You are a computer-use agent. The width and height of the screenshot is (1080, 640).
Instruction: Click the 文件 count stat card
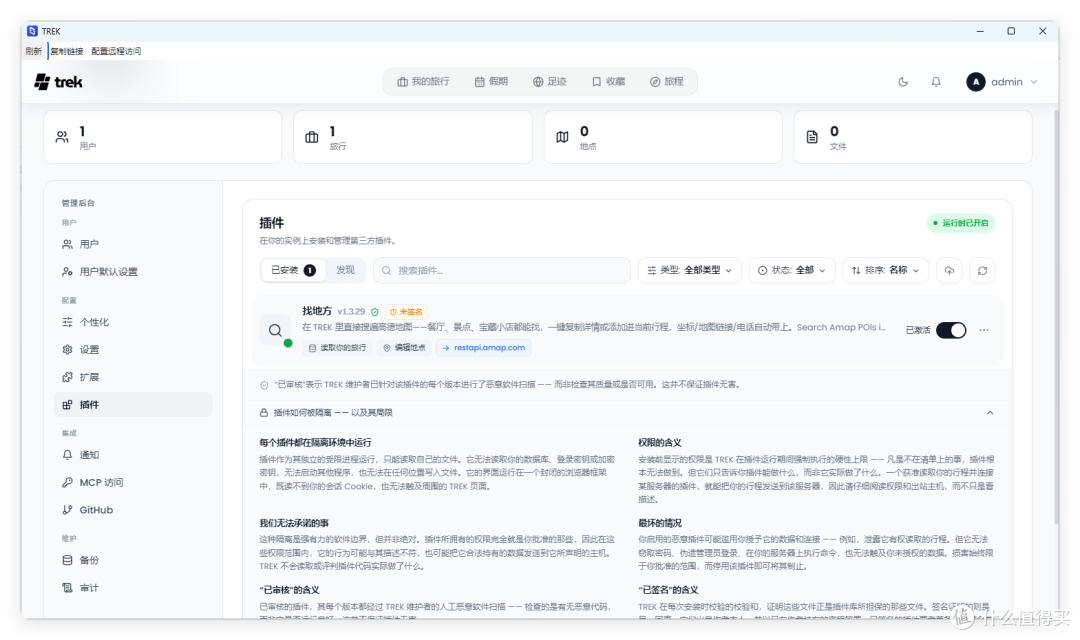[913, 137]
